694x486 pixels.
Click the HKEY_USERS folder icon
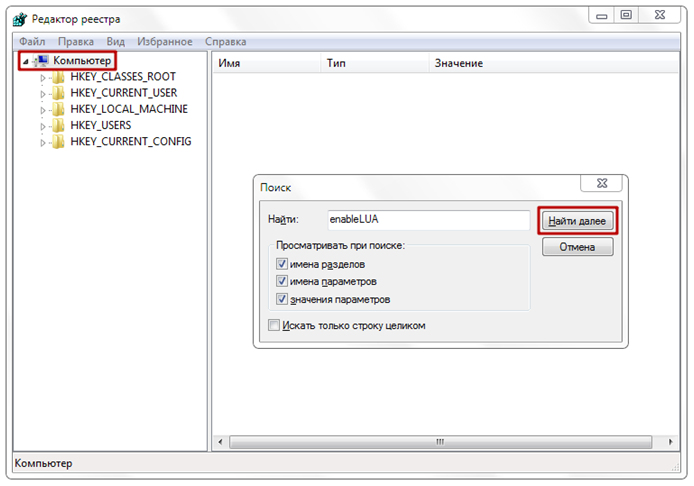(x=58, y=125)
